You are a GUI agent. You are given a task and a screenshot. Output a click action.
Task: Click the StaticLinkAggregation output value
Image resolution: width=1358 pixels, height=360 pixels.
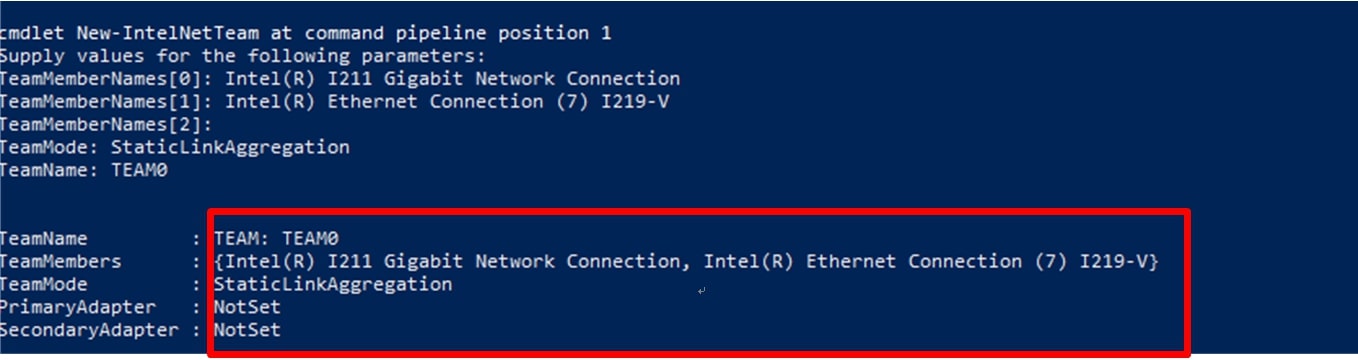tap(333, 284)
